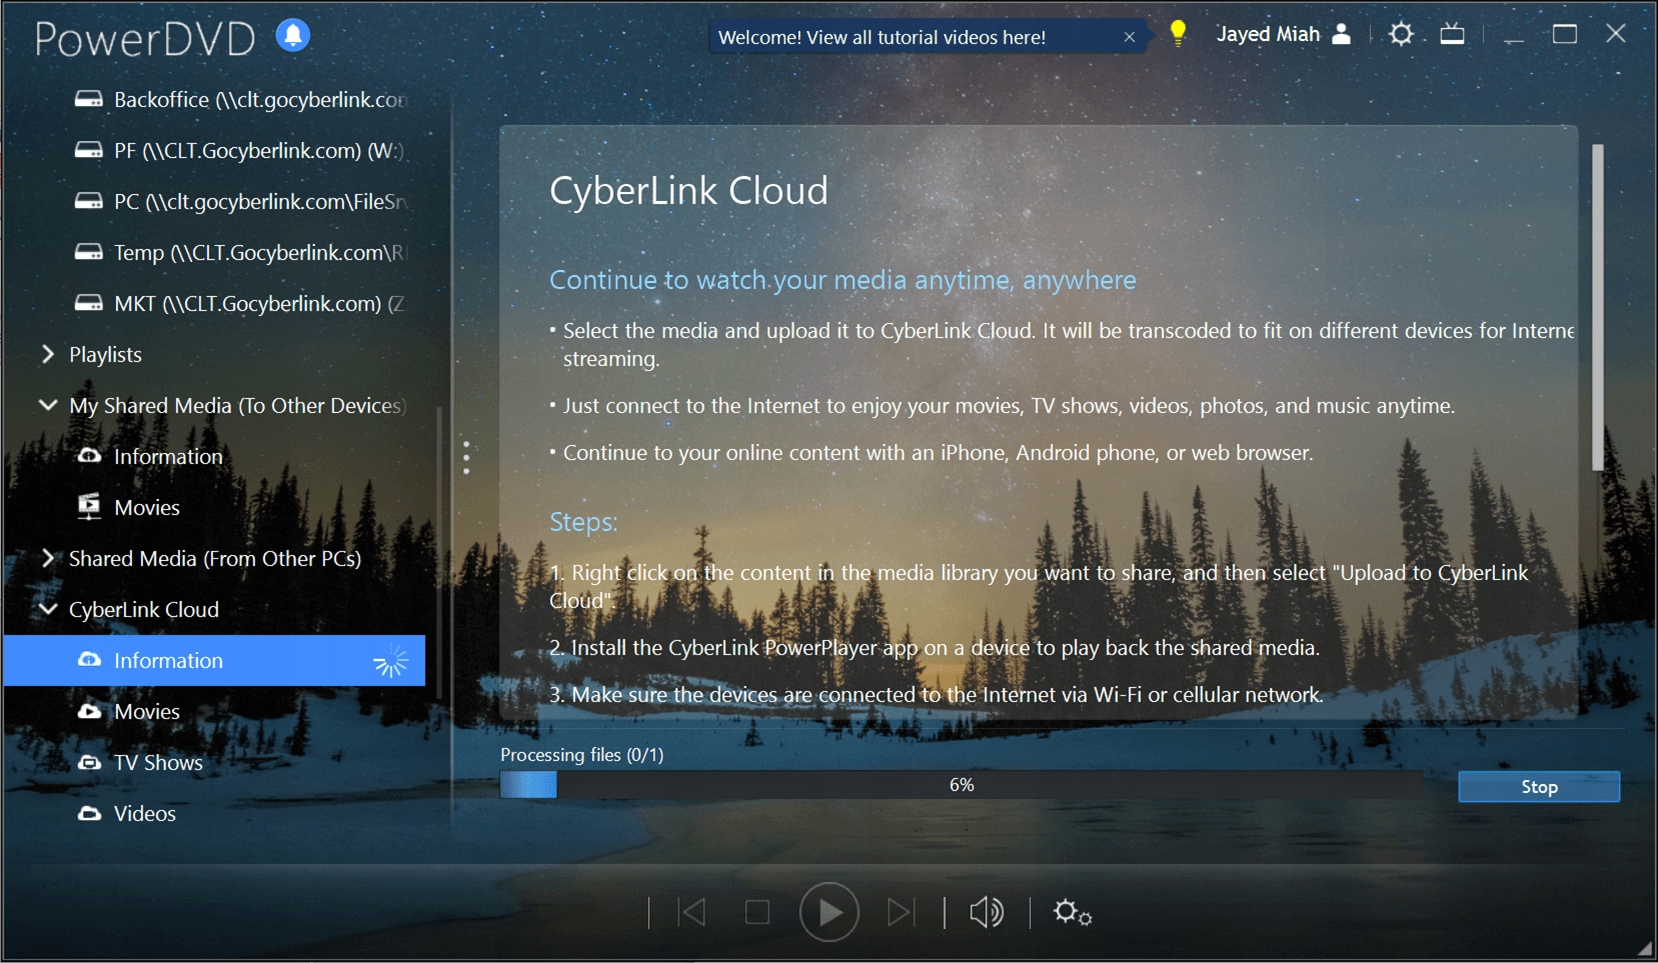Click the PowerDVD logo text
The height and width of the screenshot is (963, 1658).
[x=146, y=39]
